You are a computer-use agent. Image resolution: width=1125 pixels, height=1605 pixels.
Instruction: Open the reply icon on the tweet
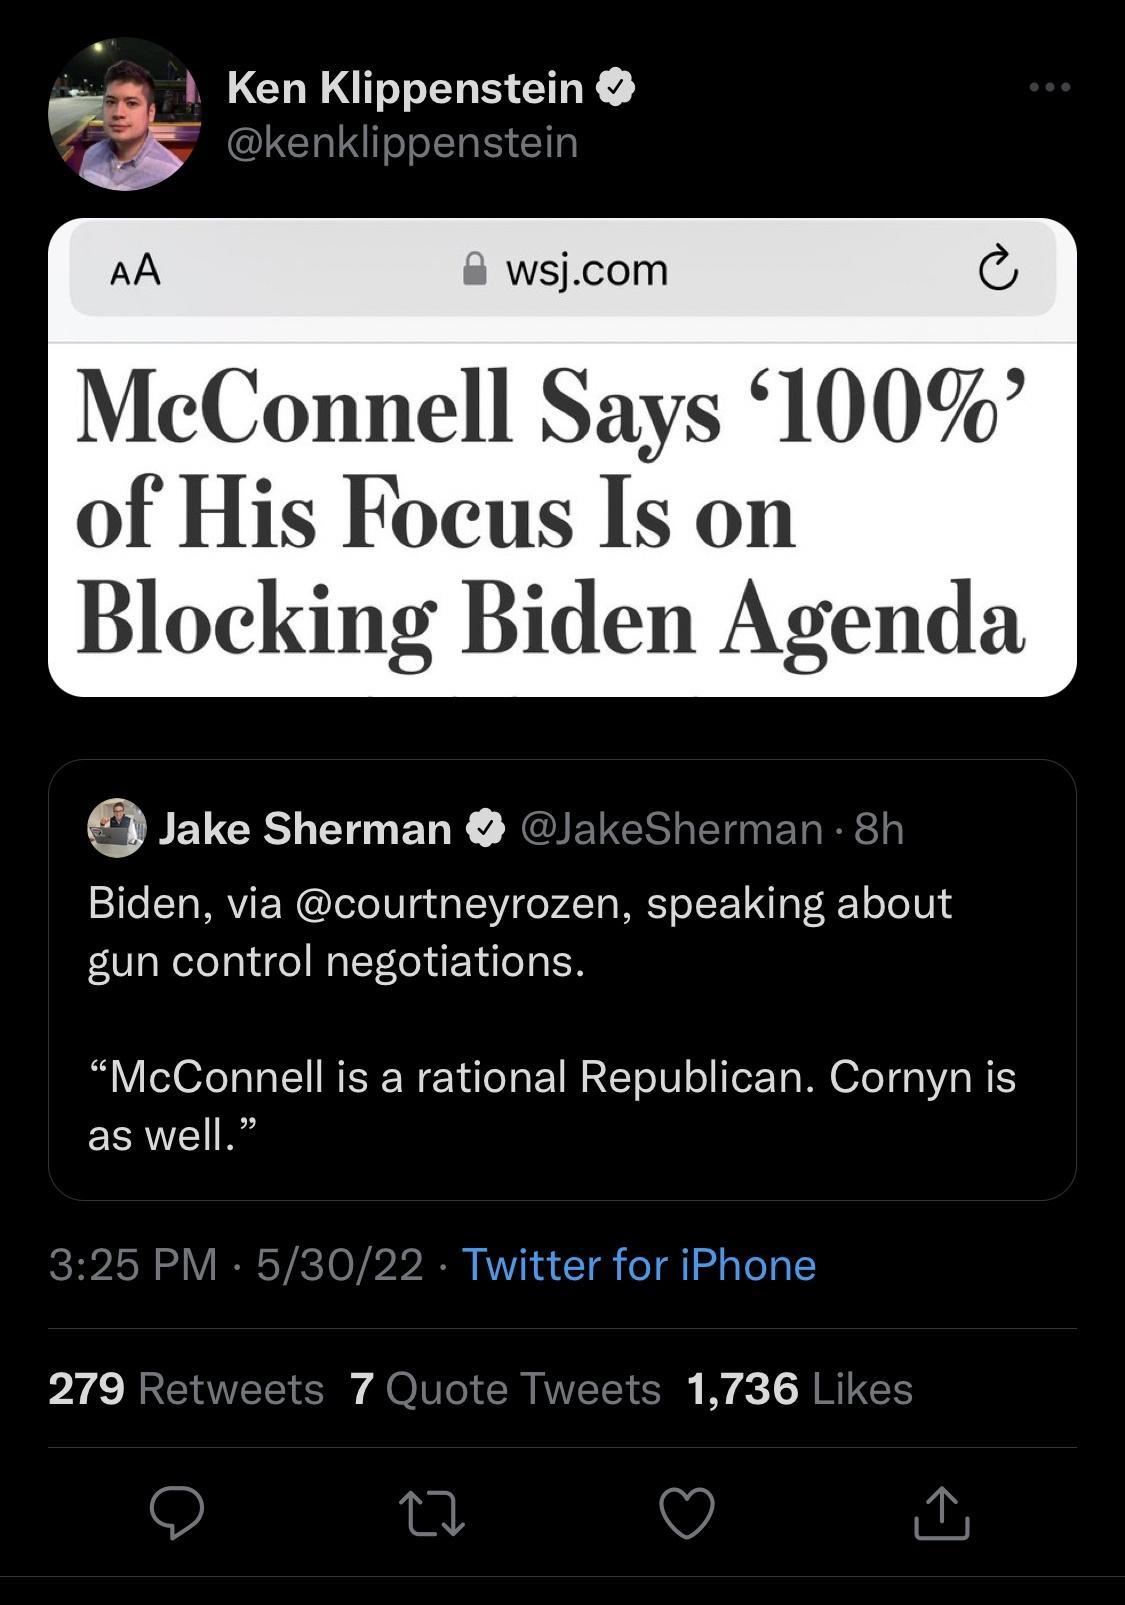click(x=179, y=1517)
